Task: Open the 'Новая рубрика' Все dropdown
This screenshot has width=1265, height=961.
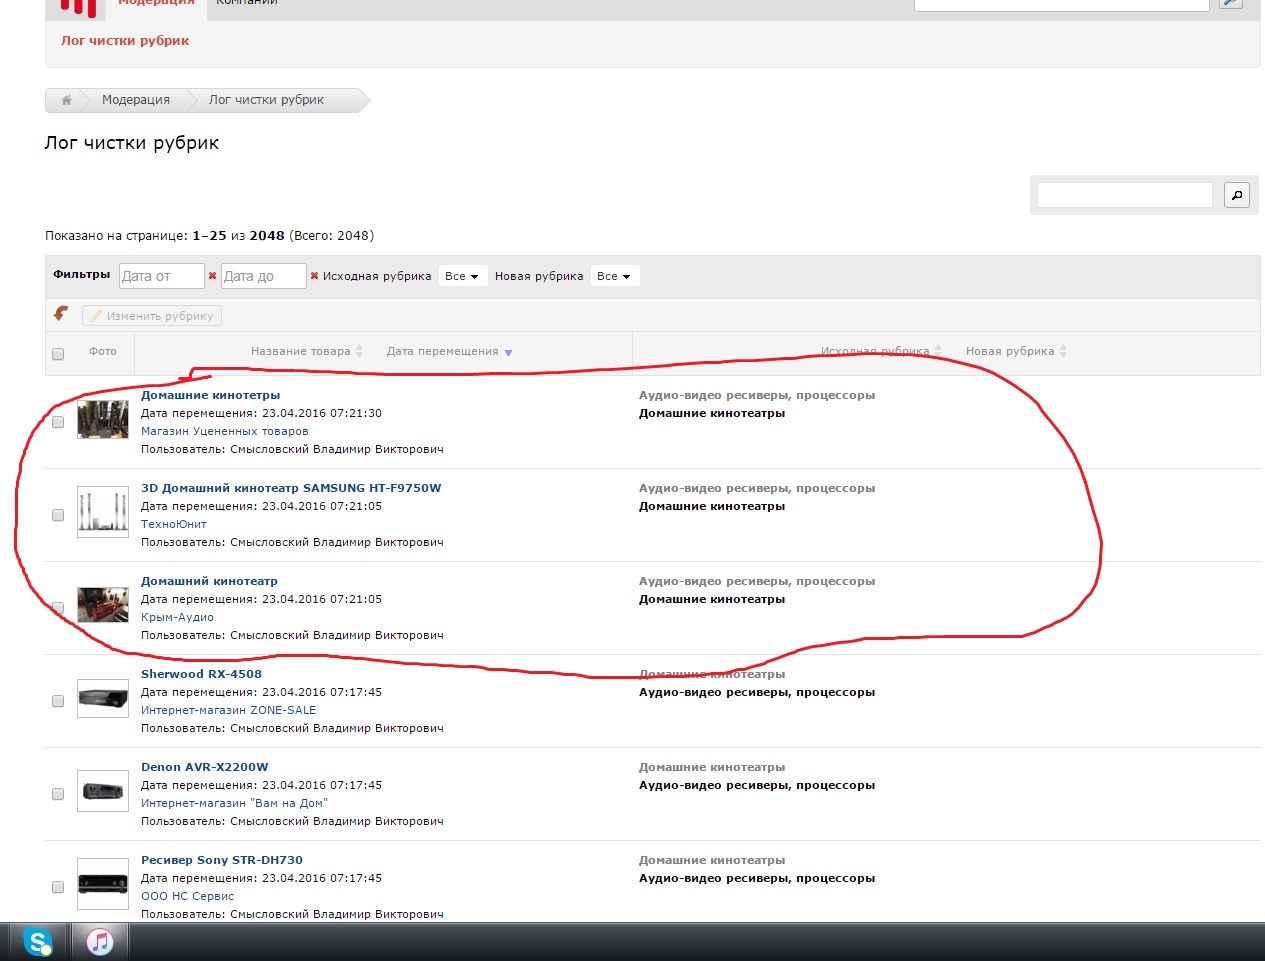Action: 614,276
